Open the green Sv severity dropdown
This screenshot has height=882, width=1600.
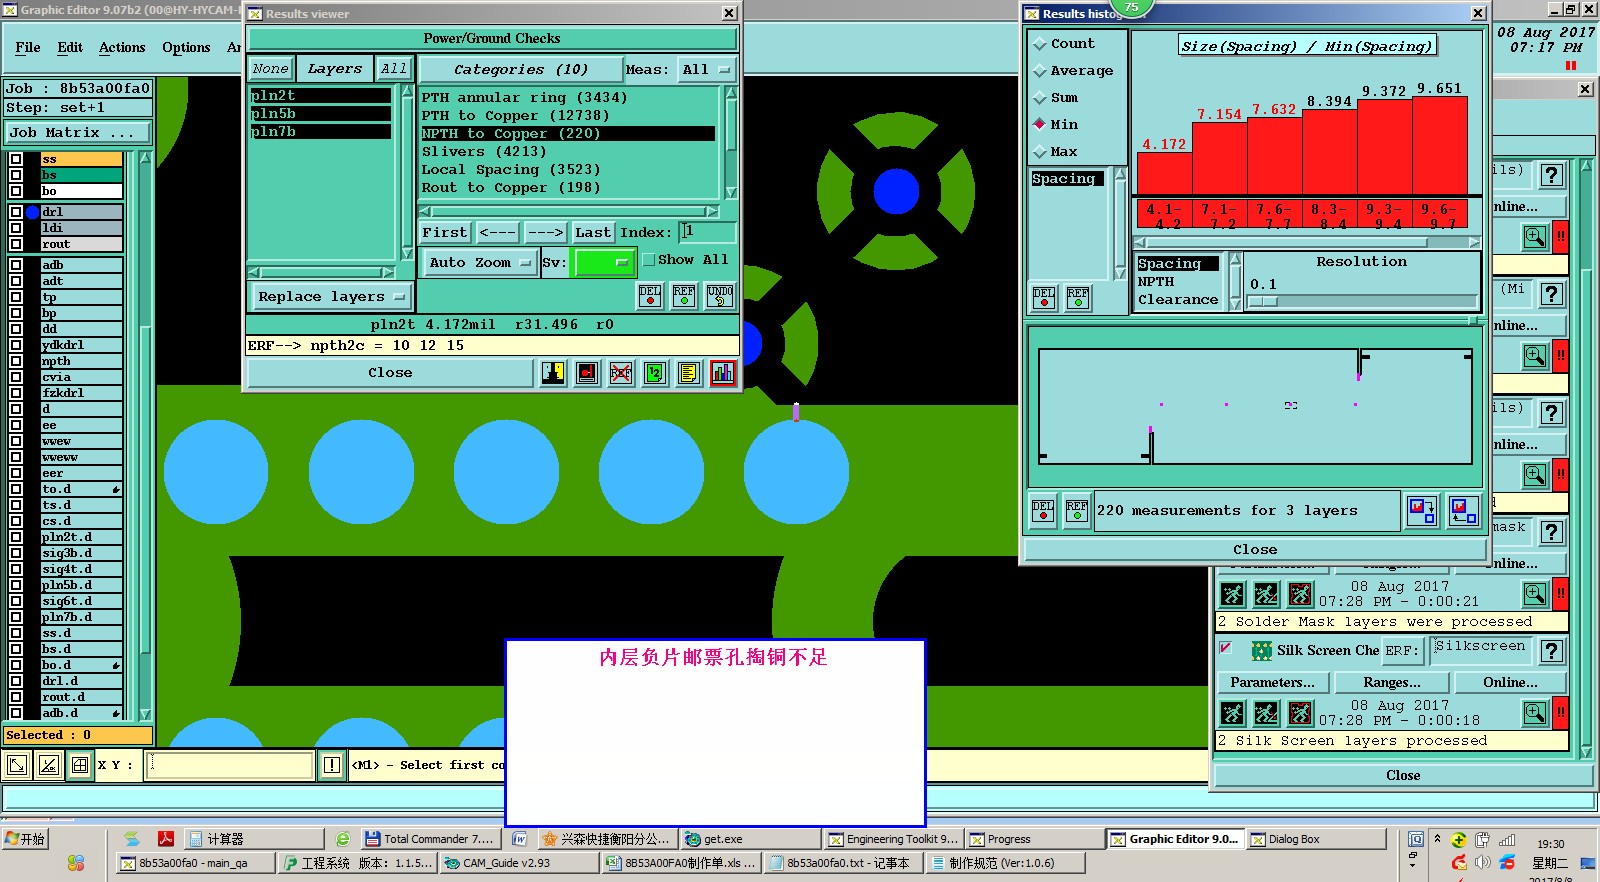(604, 263)
